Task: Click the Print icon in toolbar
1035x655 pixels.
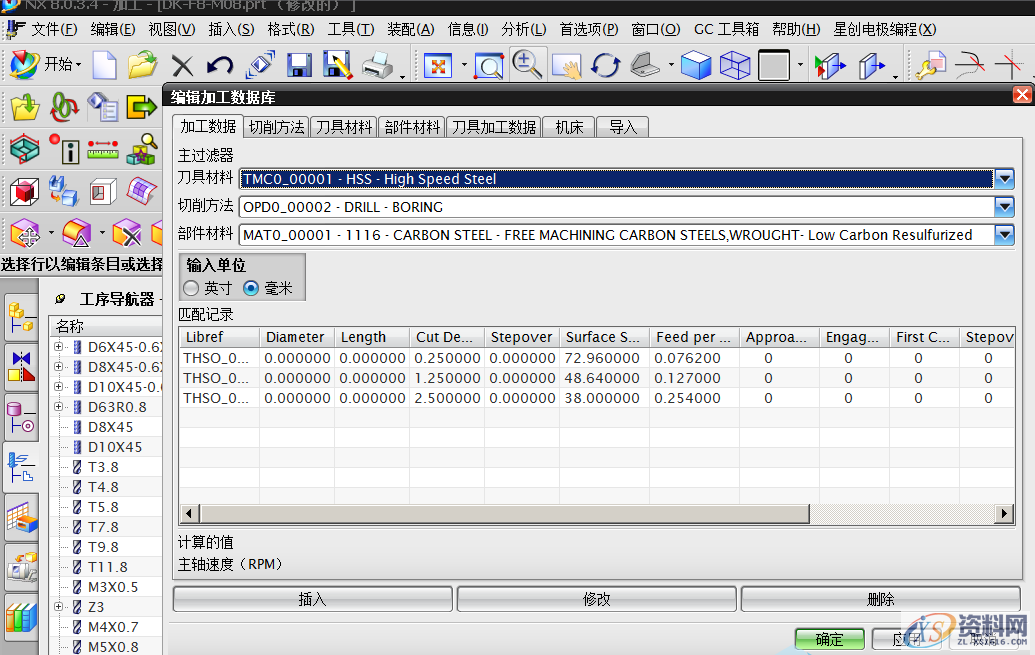Action: click(x=378, y=66)
